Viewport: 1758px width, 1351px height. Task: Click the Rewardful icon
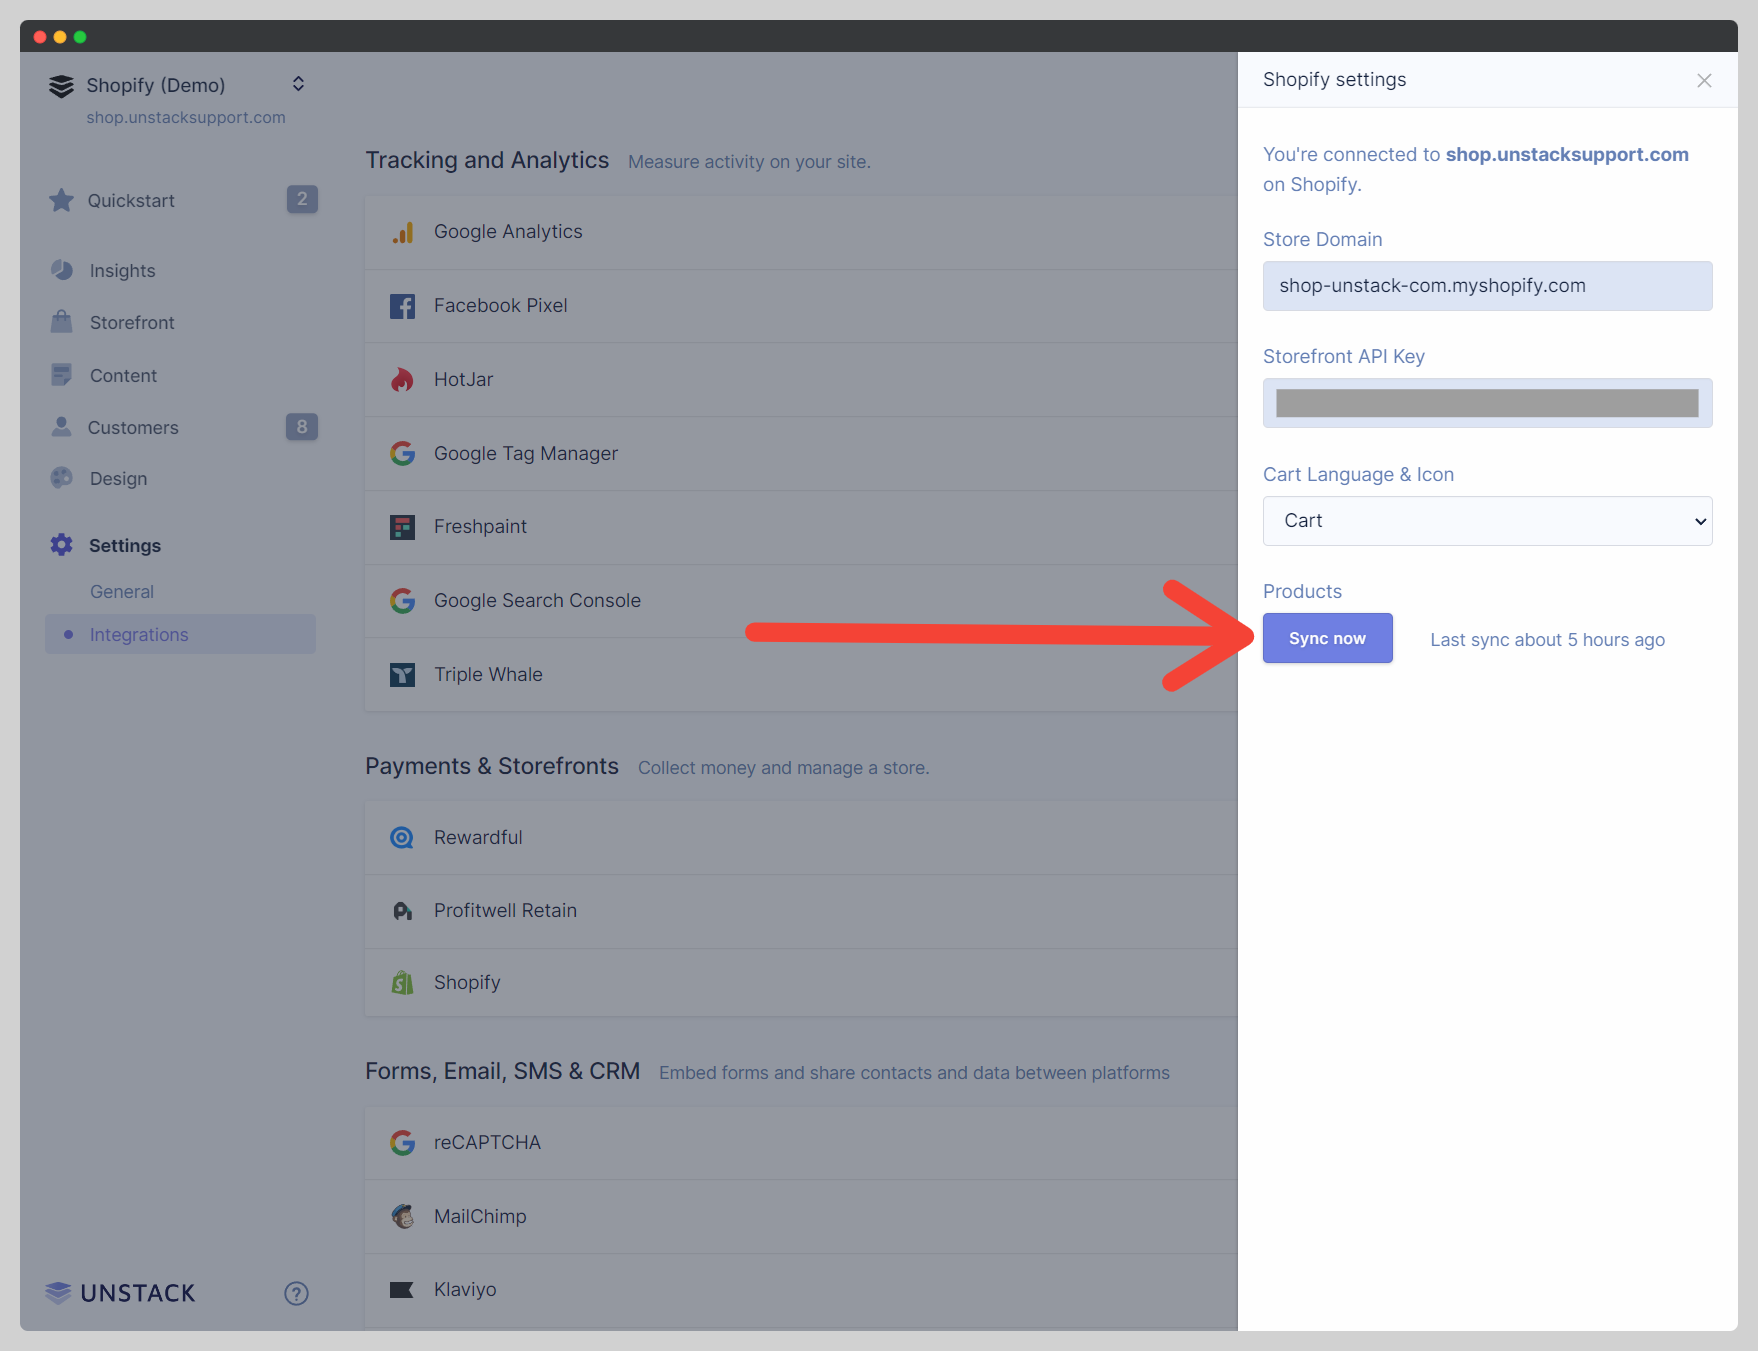pyautogui.click(x=402, y=837)
